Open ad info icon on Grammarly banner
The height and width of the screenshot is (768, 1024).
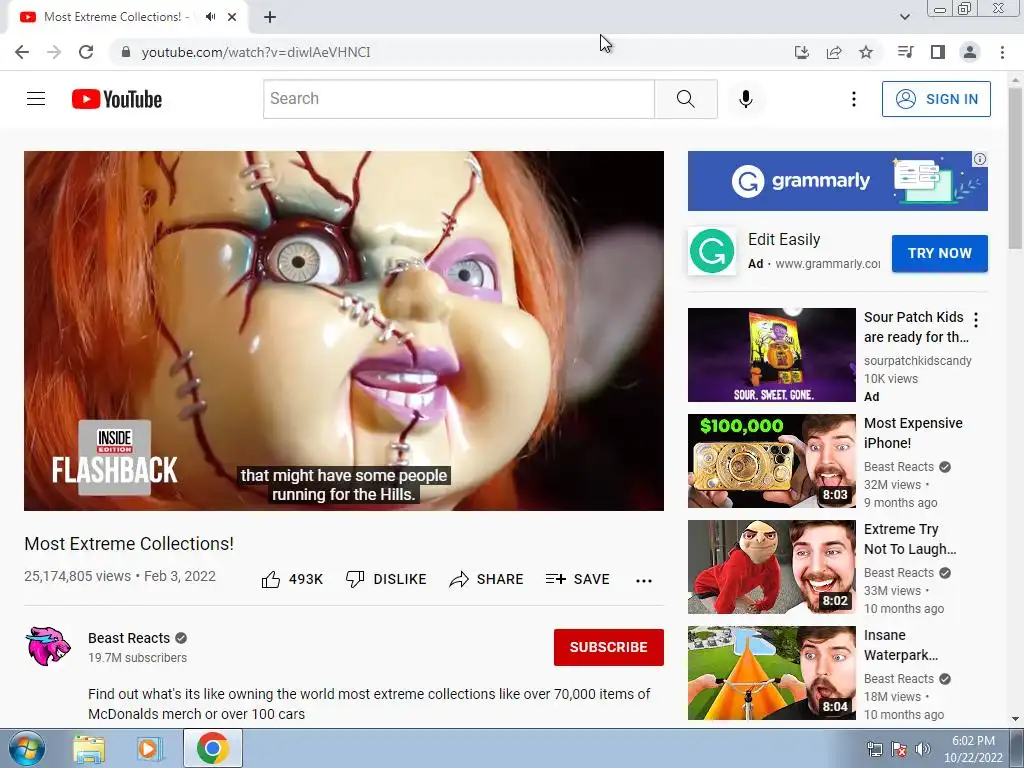[980, 159]
